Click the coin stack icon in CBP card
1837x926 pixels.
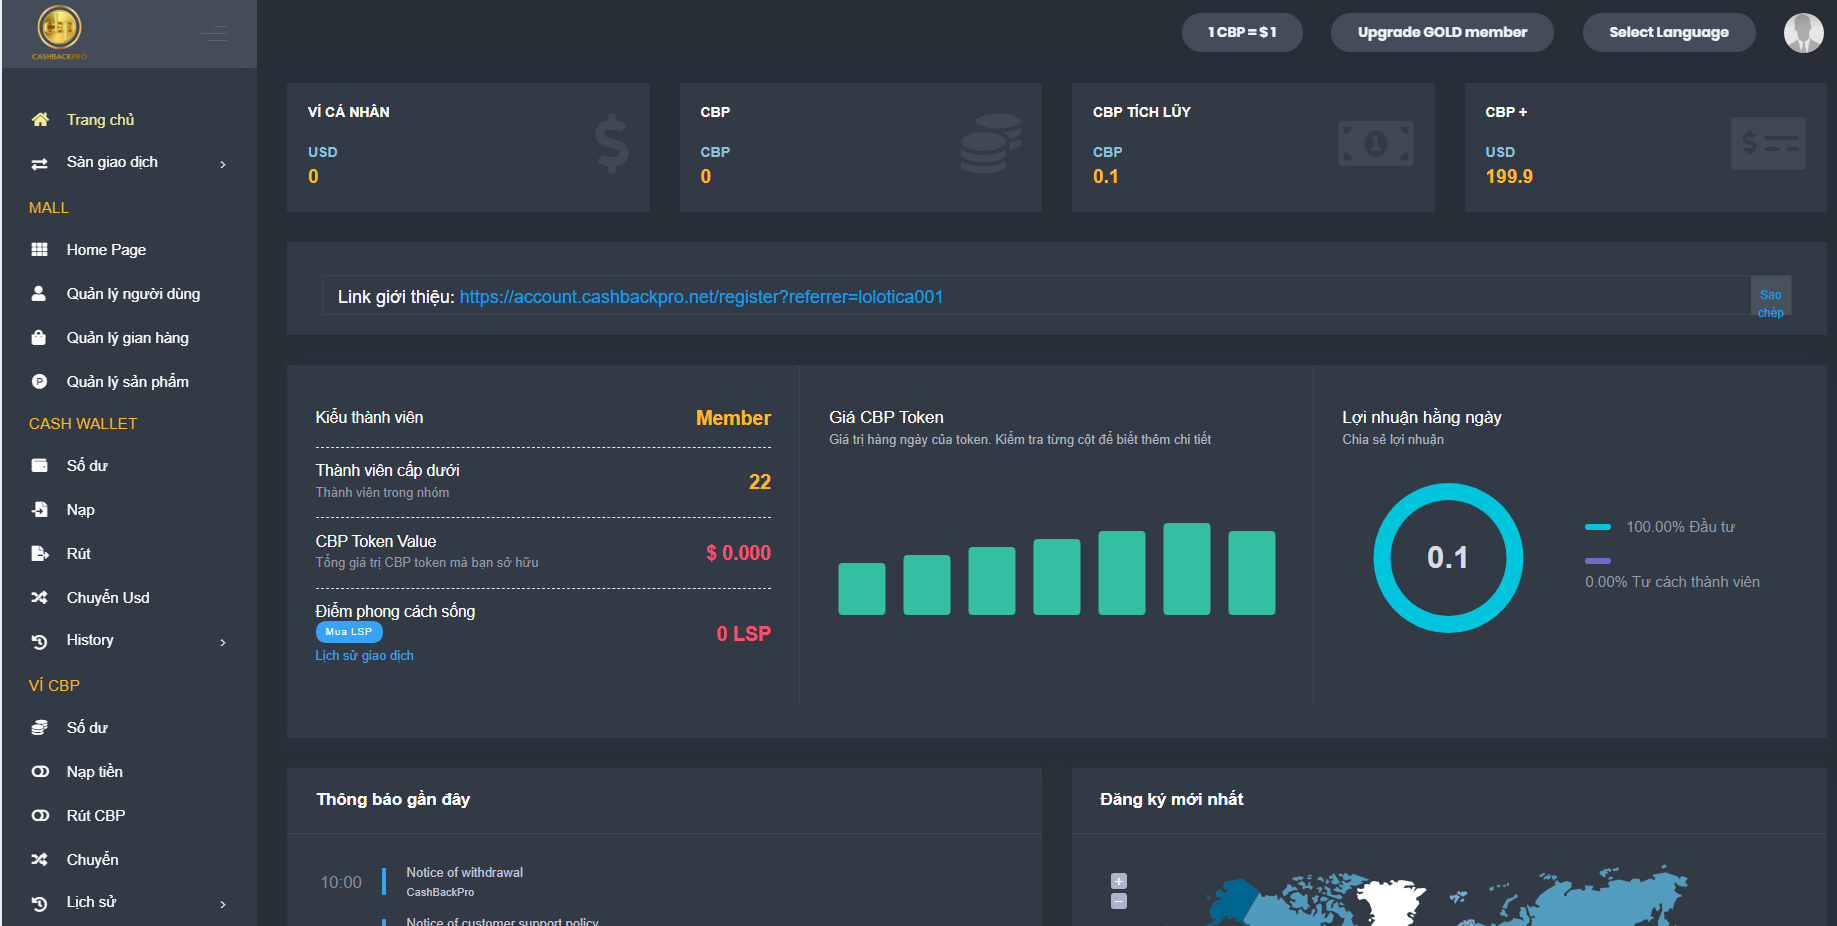pos(990,143)
